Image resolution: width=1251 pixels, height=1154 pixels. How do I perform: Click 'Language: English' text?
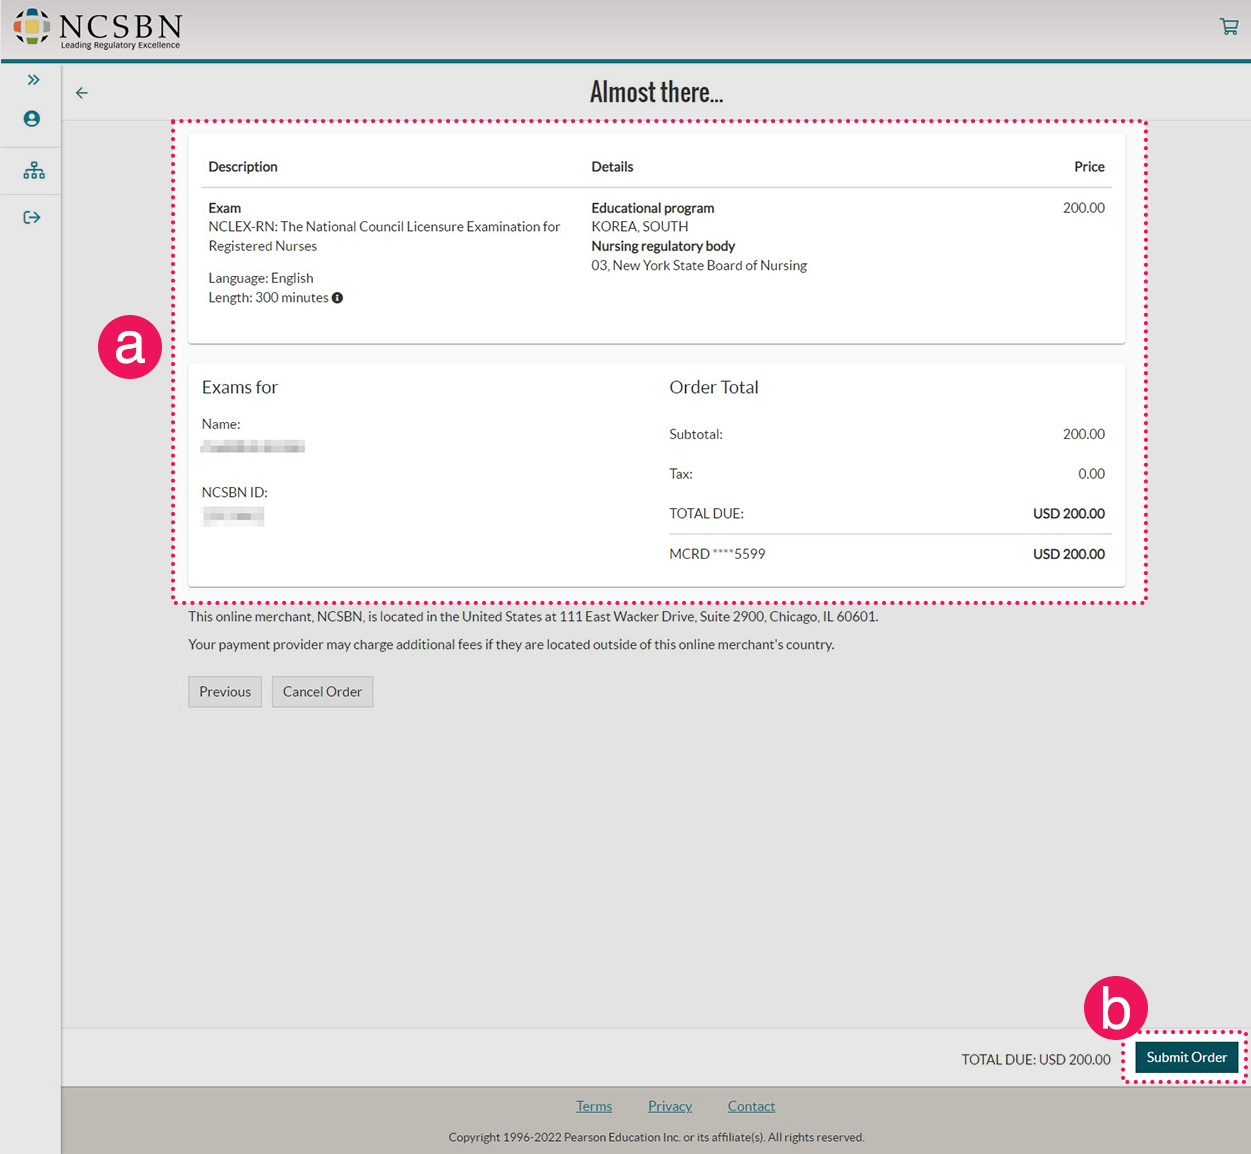pyautogui.click(x=261, y=278)
